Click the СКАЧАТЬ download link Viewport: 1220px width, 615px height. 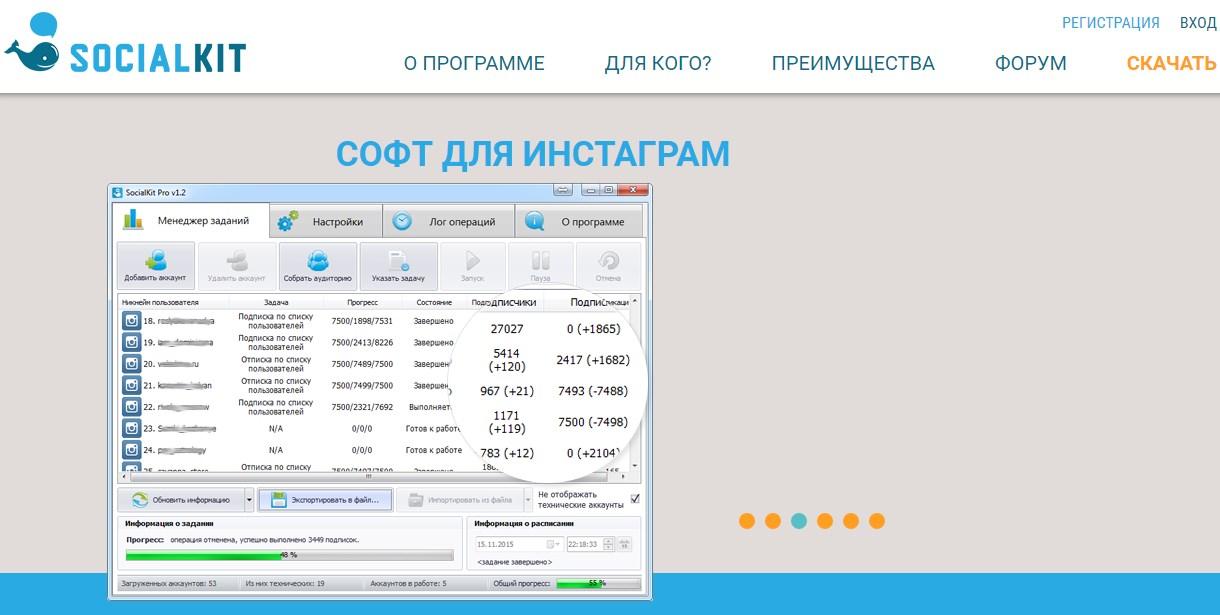1171,63
